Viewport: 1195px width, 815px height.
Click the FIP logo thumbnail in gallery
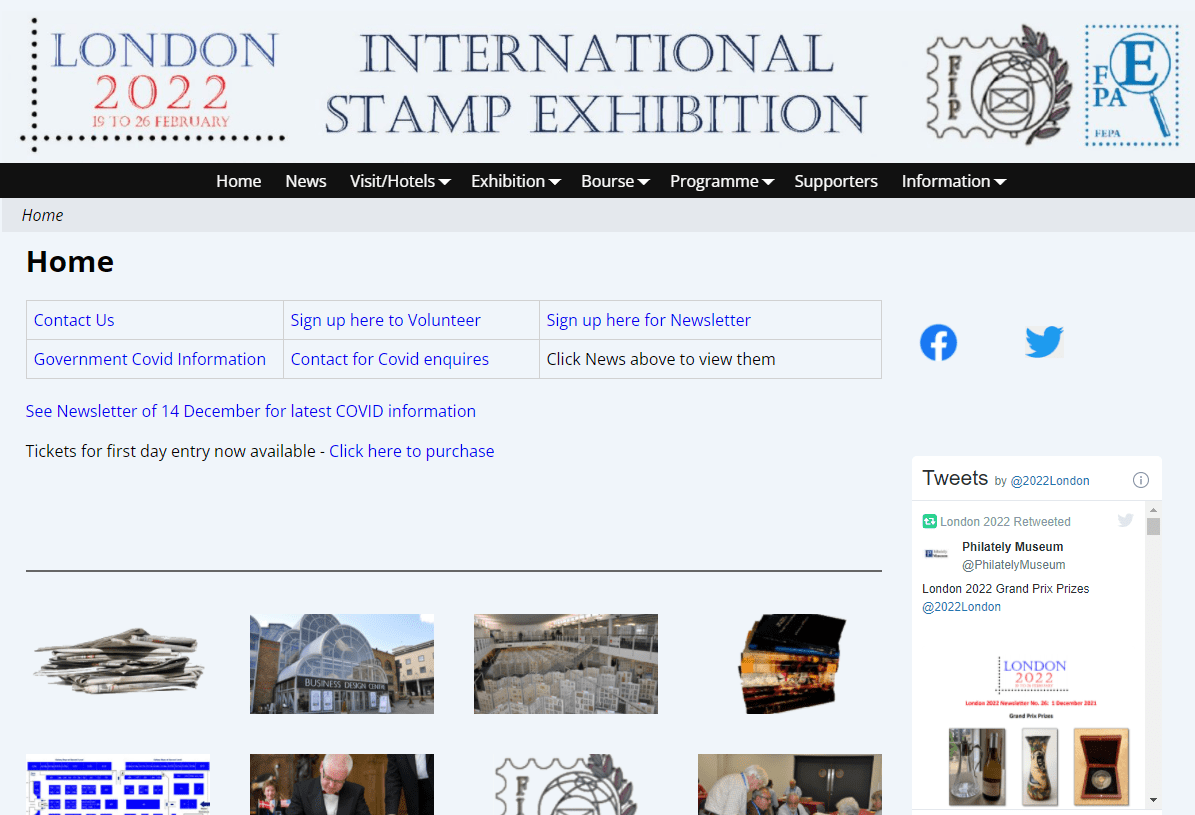pos(565,785)
